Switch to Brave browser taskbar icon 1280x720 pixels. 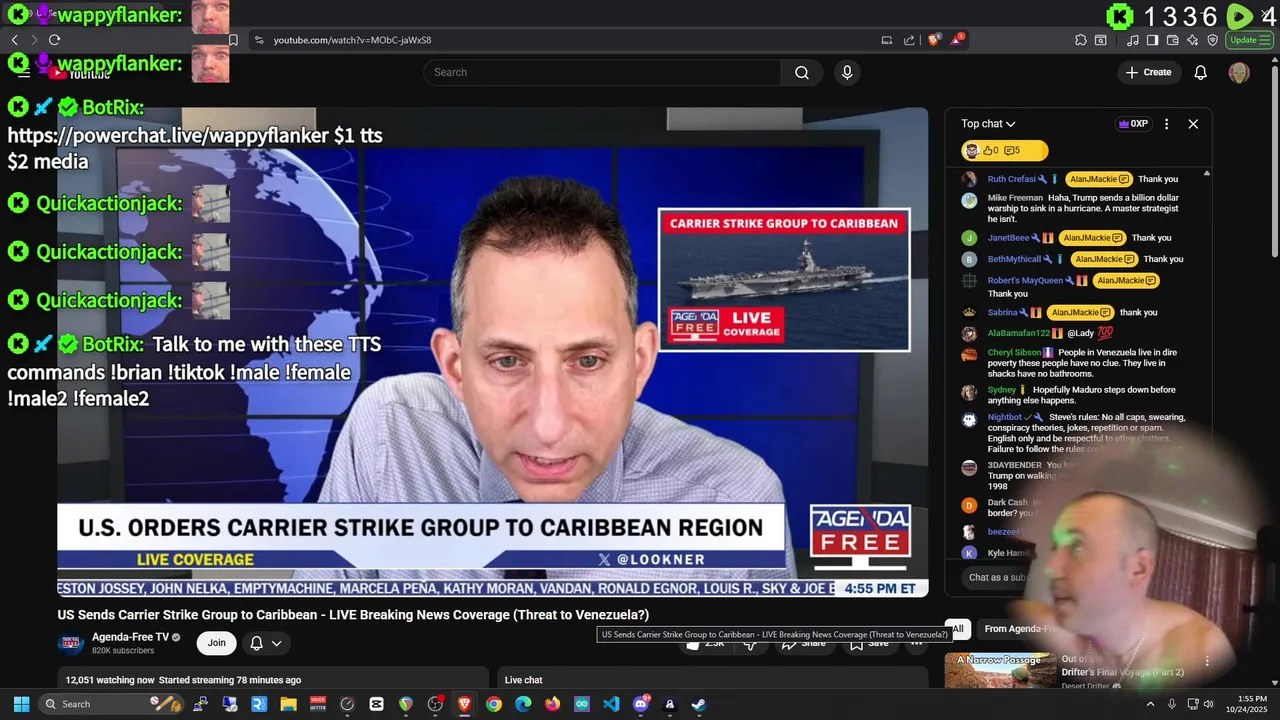coord(464,704)
